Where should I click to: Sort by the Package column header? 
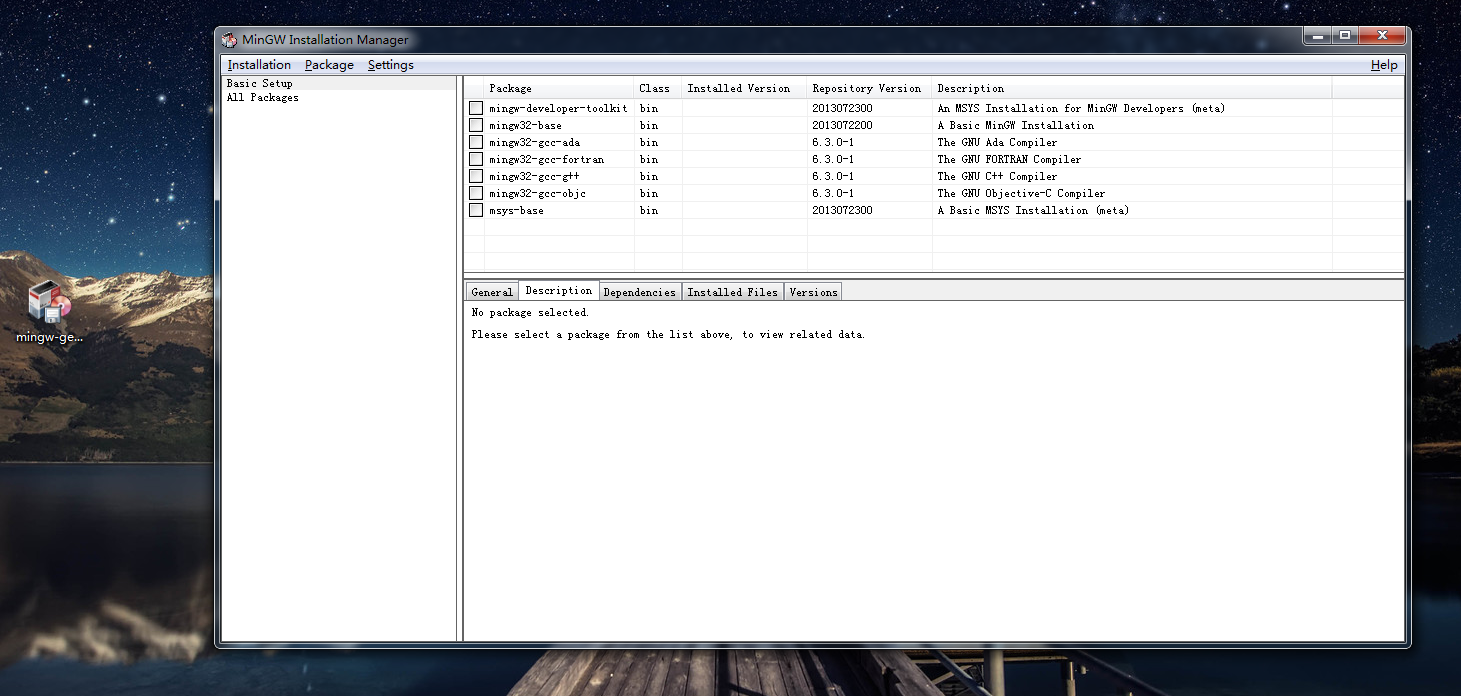tap(559, 89)
